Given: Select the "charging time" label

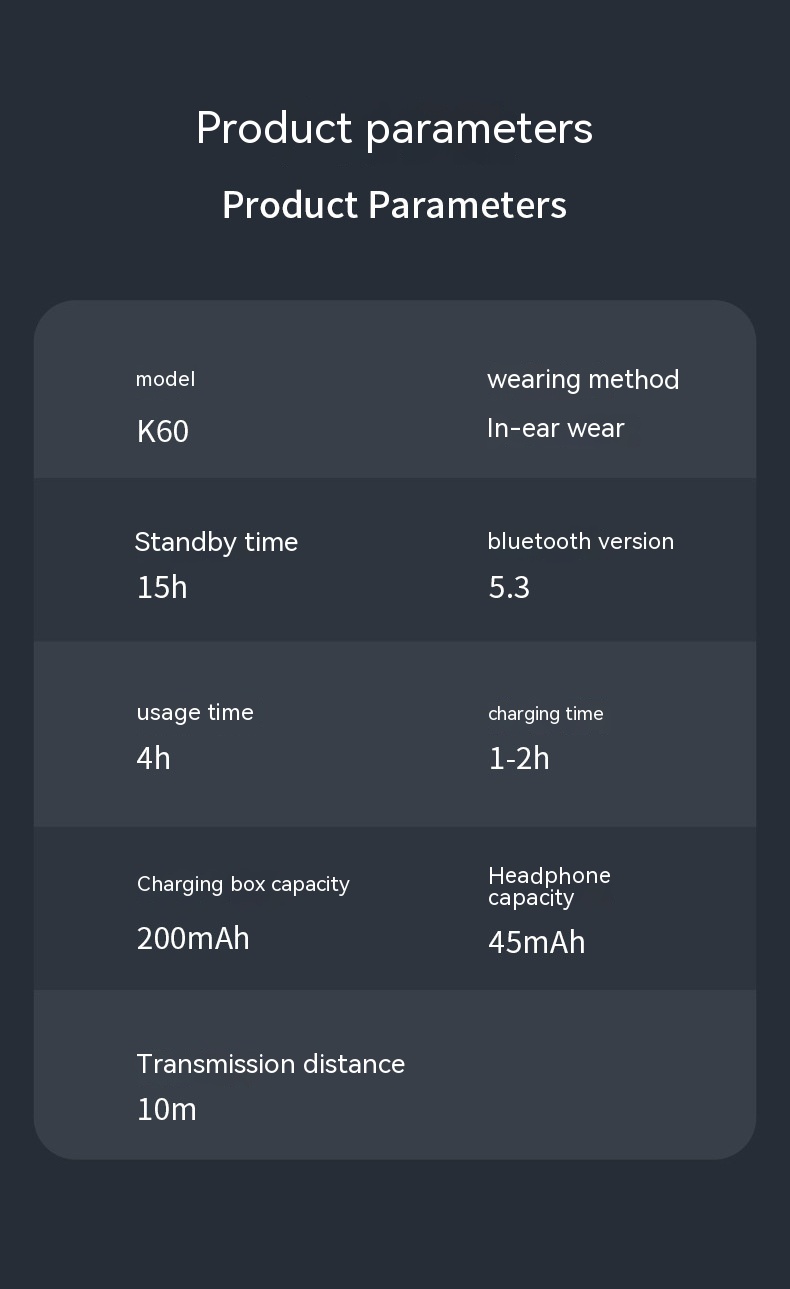Looking at the screenshot, I should click(x=545, y=714).
